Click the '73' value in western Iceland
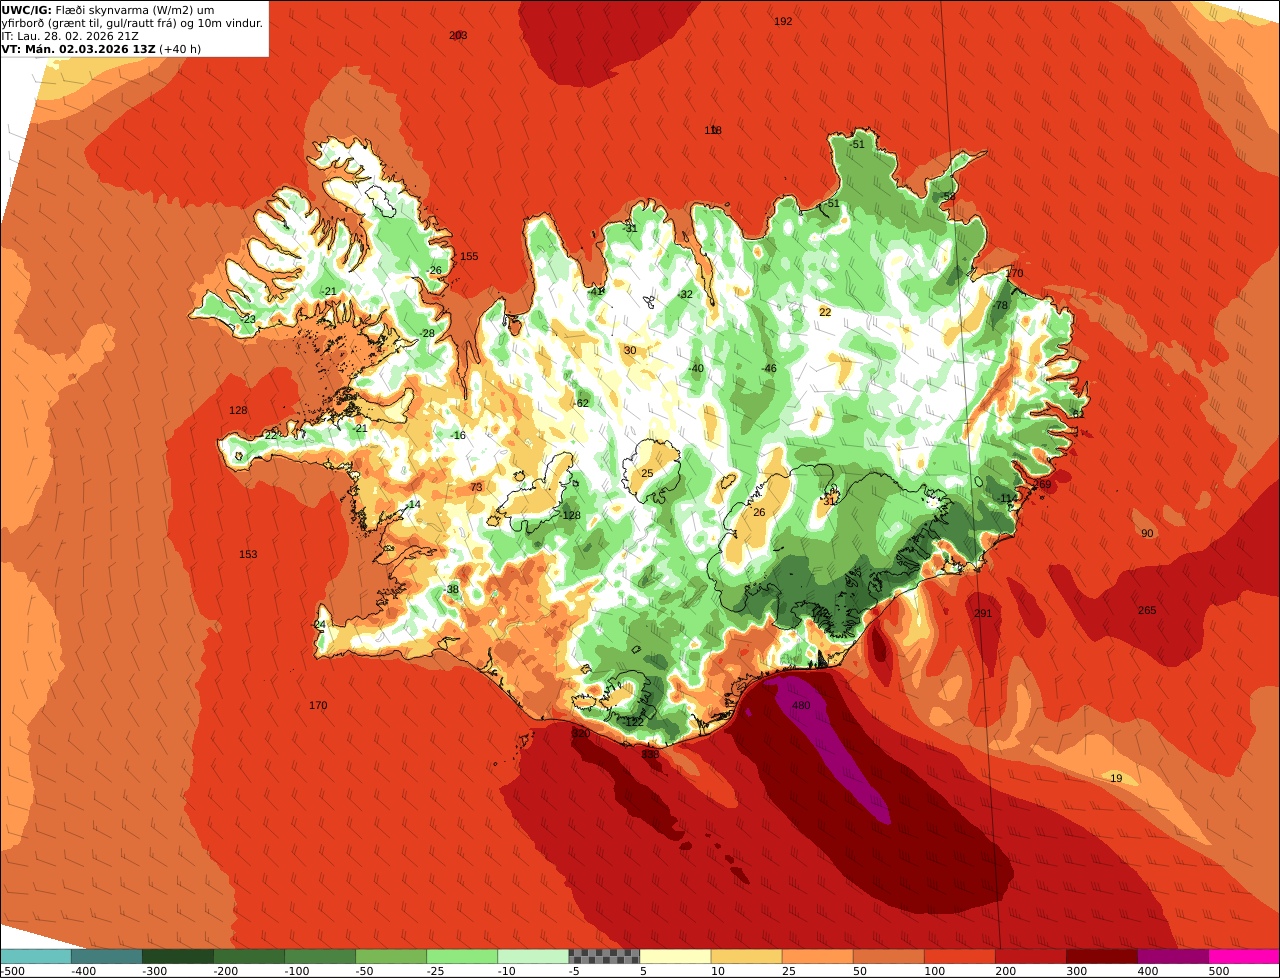This screenshot has width=1280, height=978. pos(476,487)
